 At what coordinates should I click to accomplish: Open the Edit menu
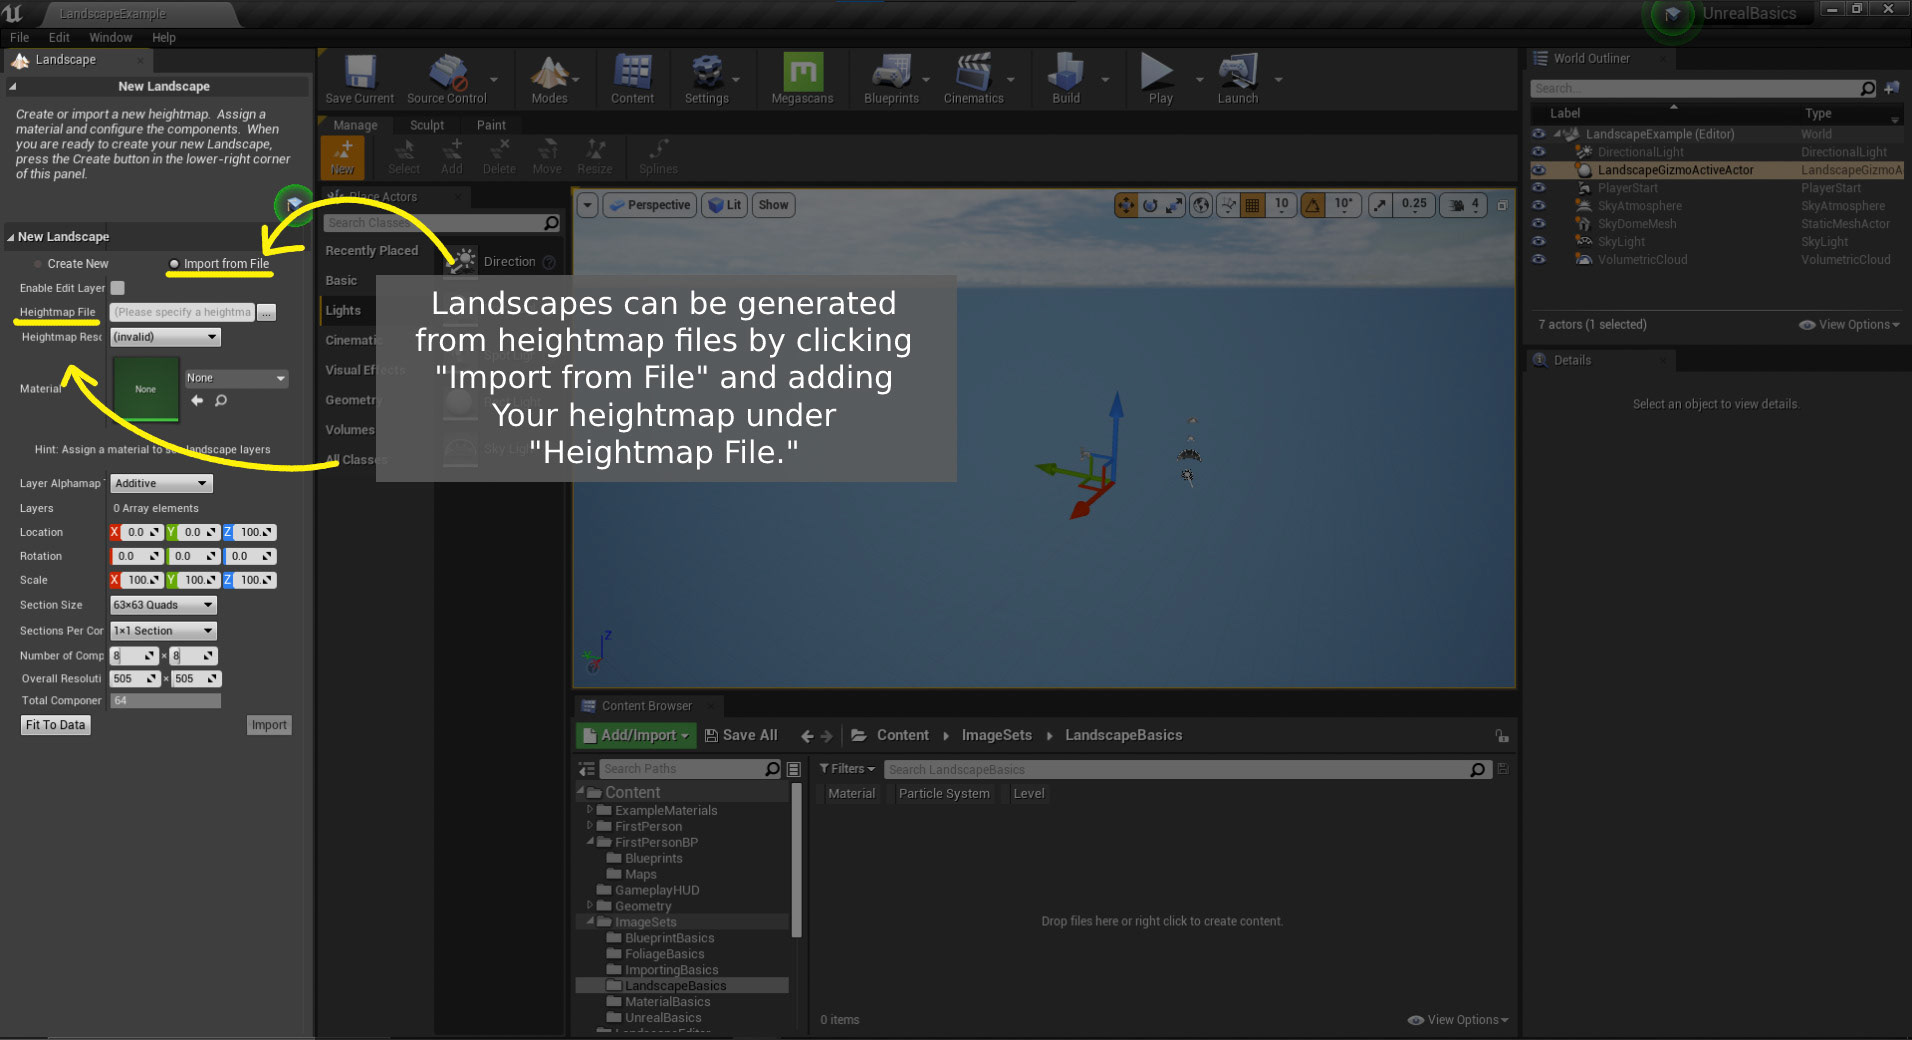pyautogui.click(x=59, y=37)
